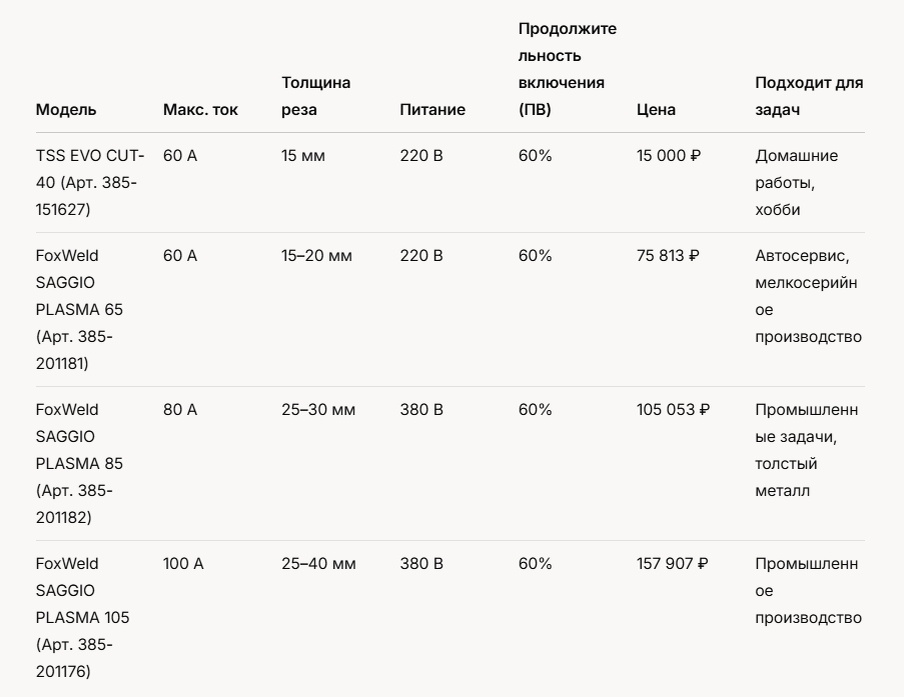Select the FoxWeld SAGGIO PLASMA 105 cell

[x=82, y=618]
